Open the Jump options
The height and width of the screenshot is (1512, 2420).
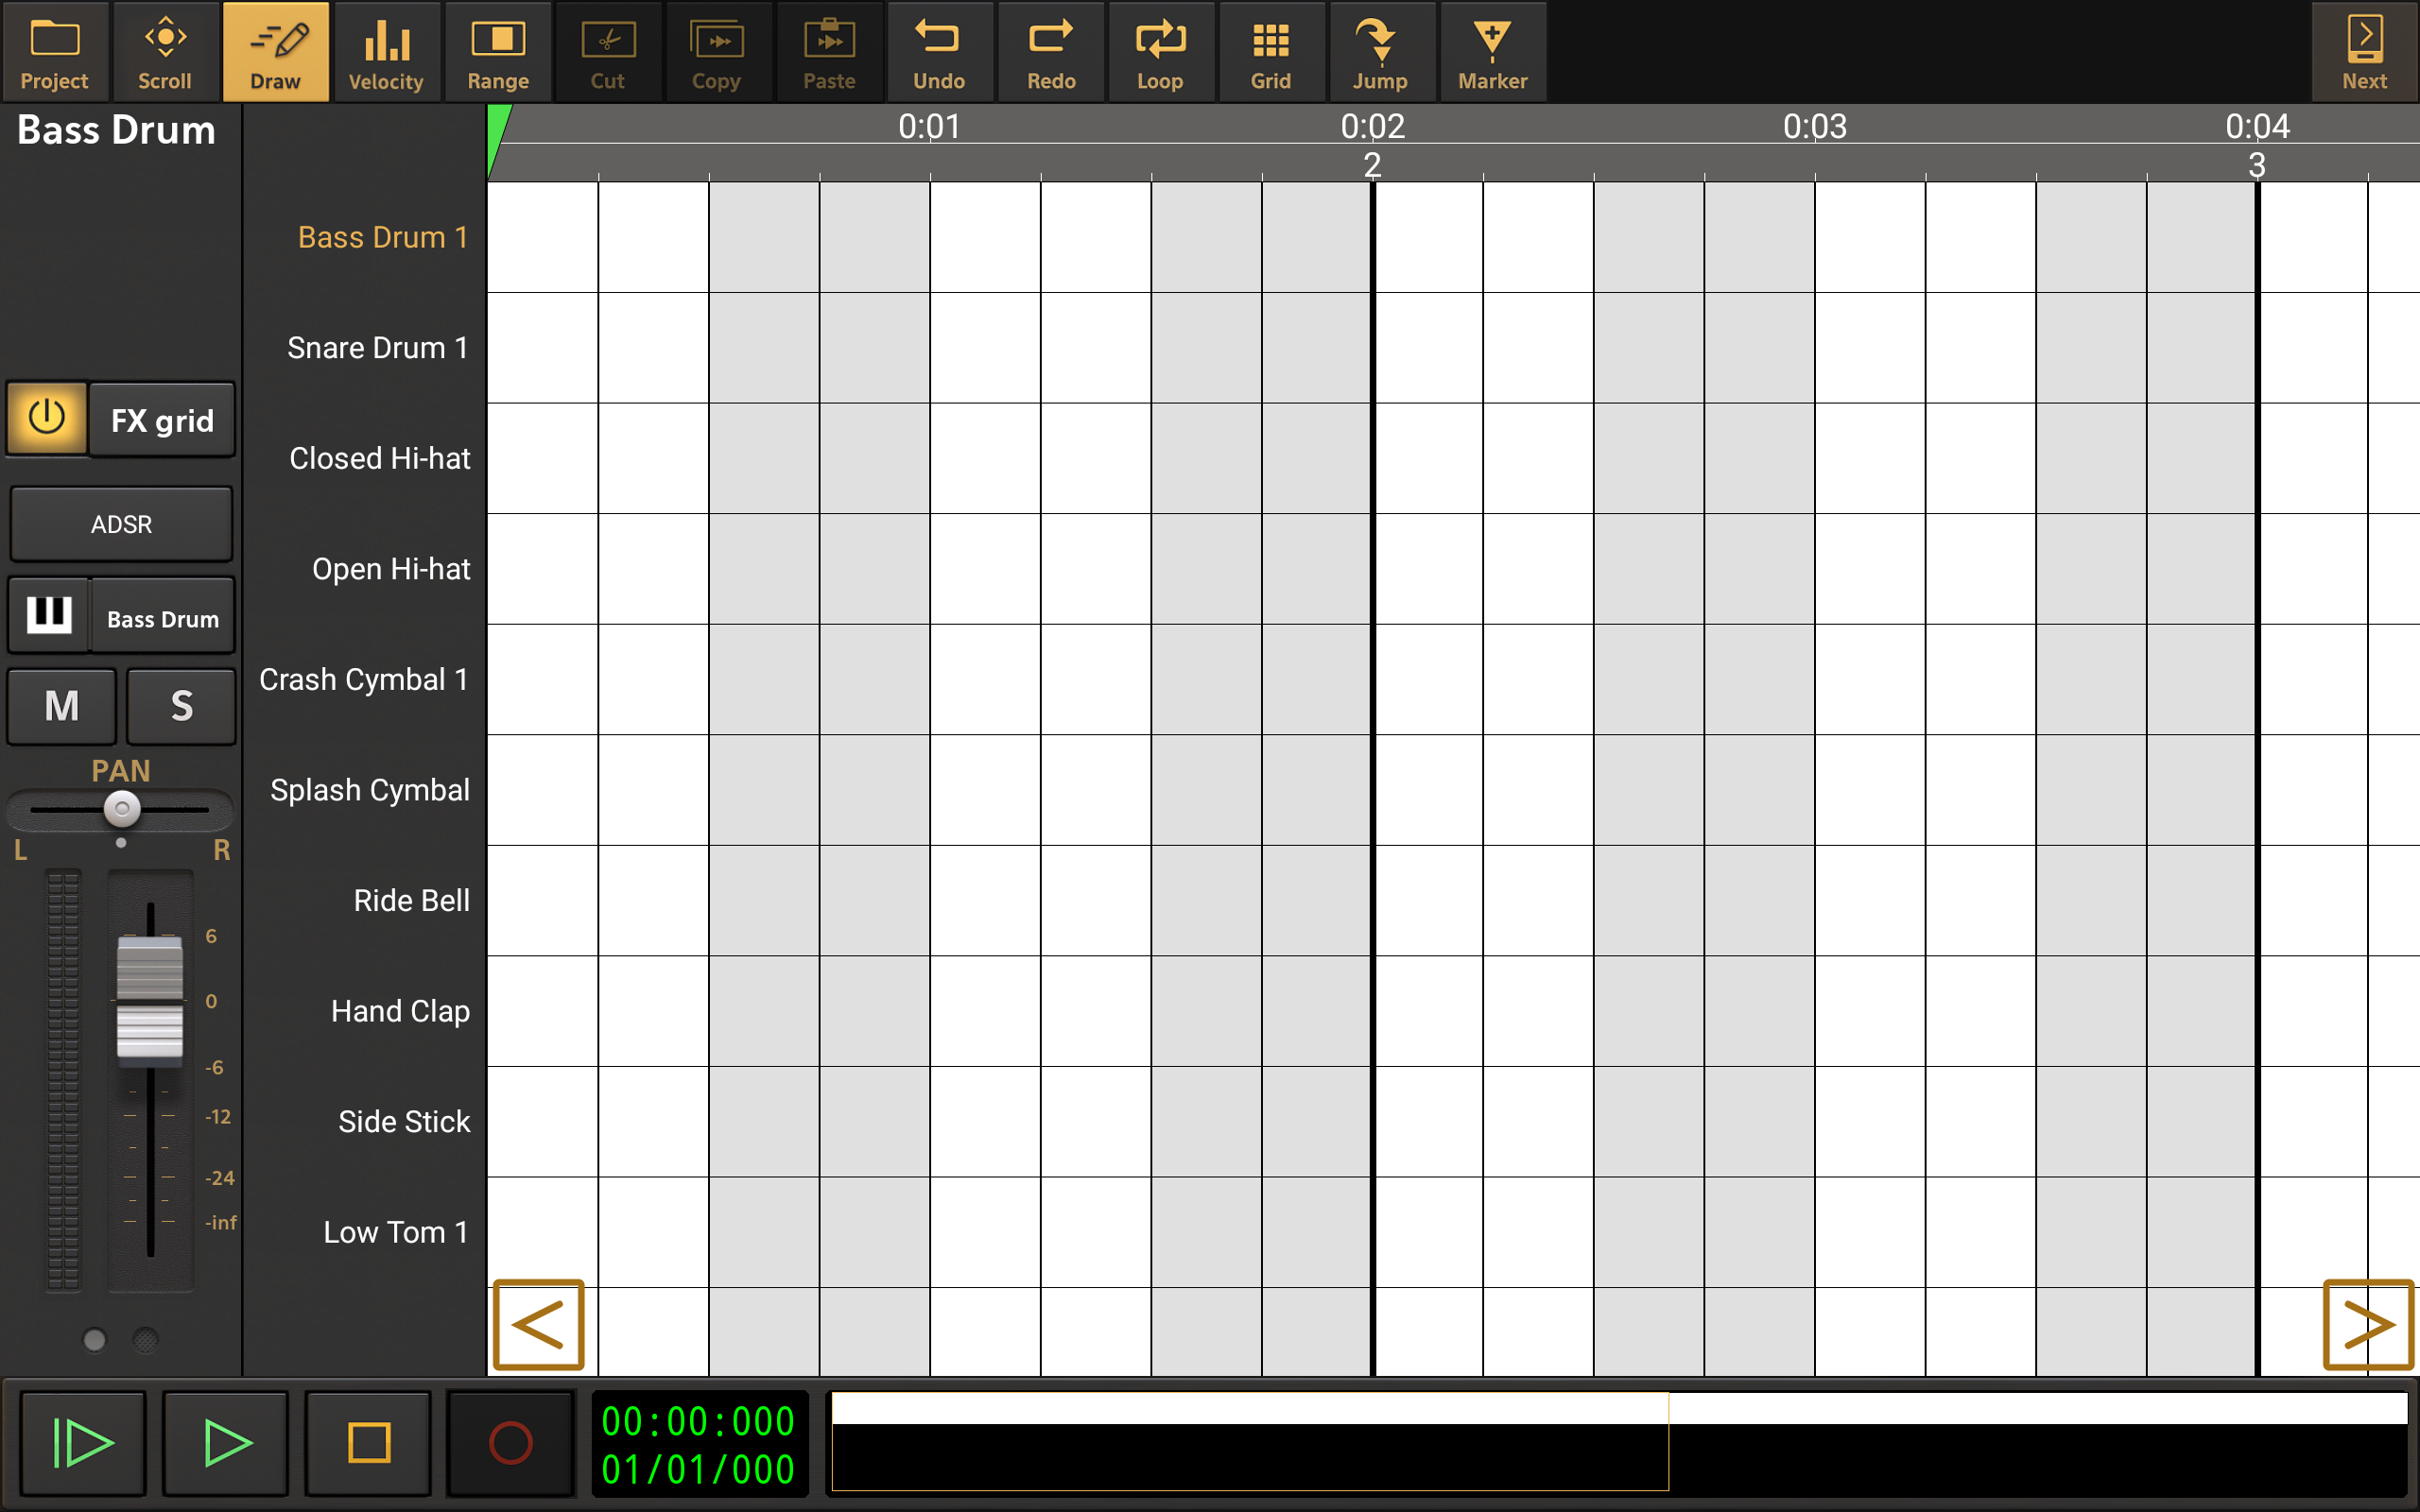1380,52
